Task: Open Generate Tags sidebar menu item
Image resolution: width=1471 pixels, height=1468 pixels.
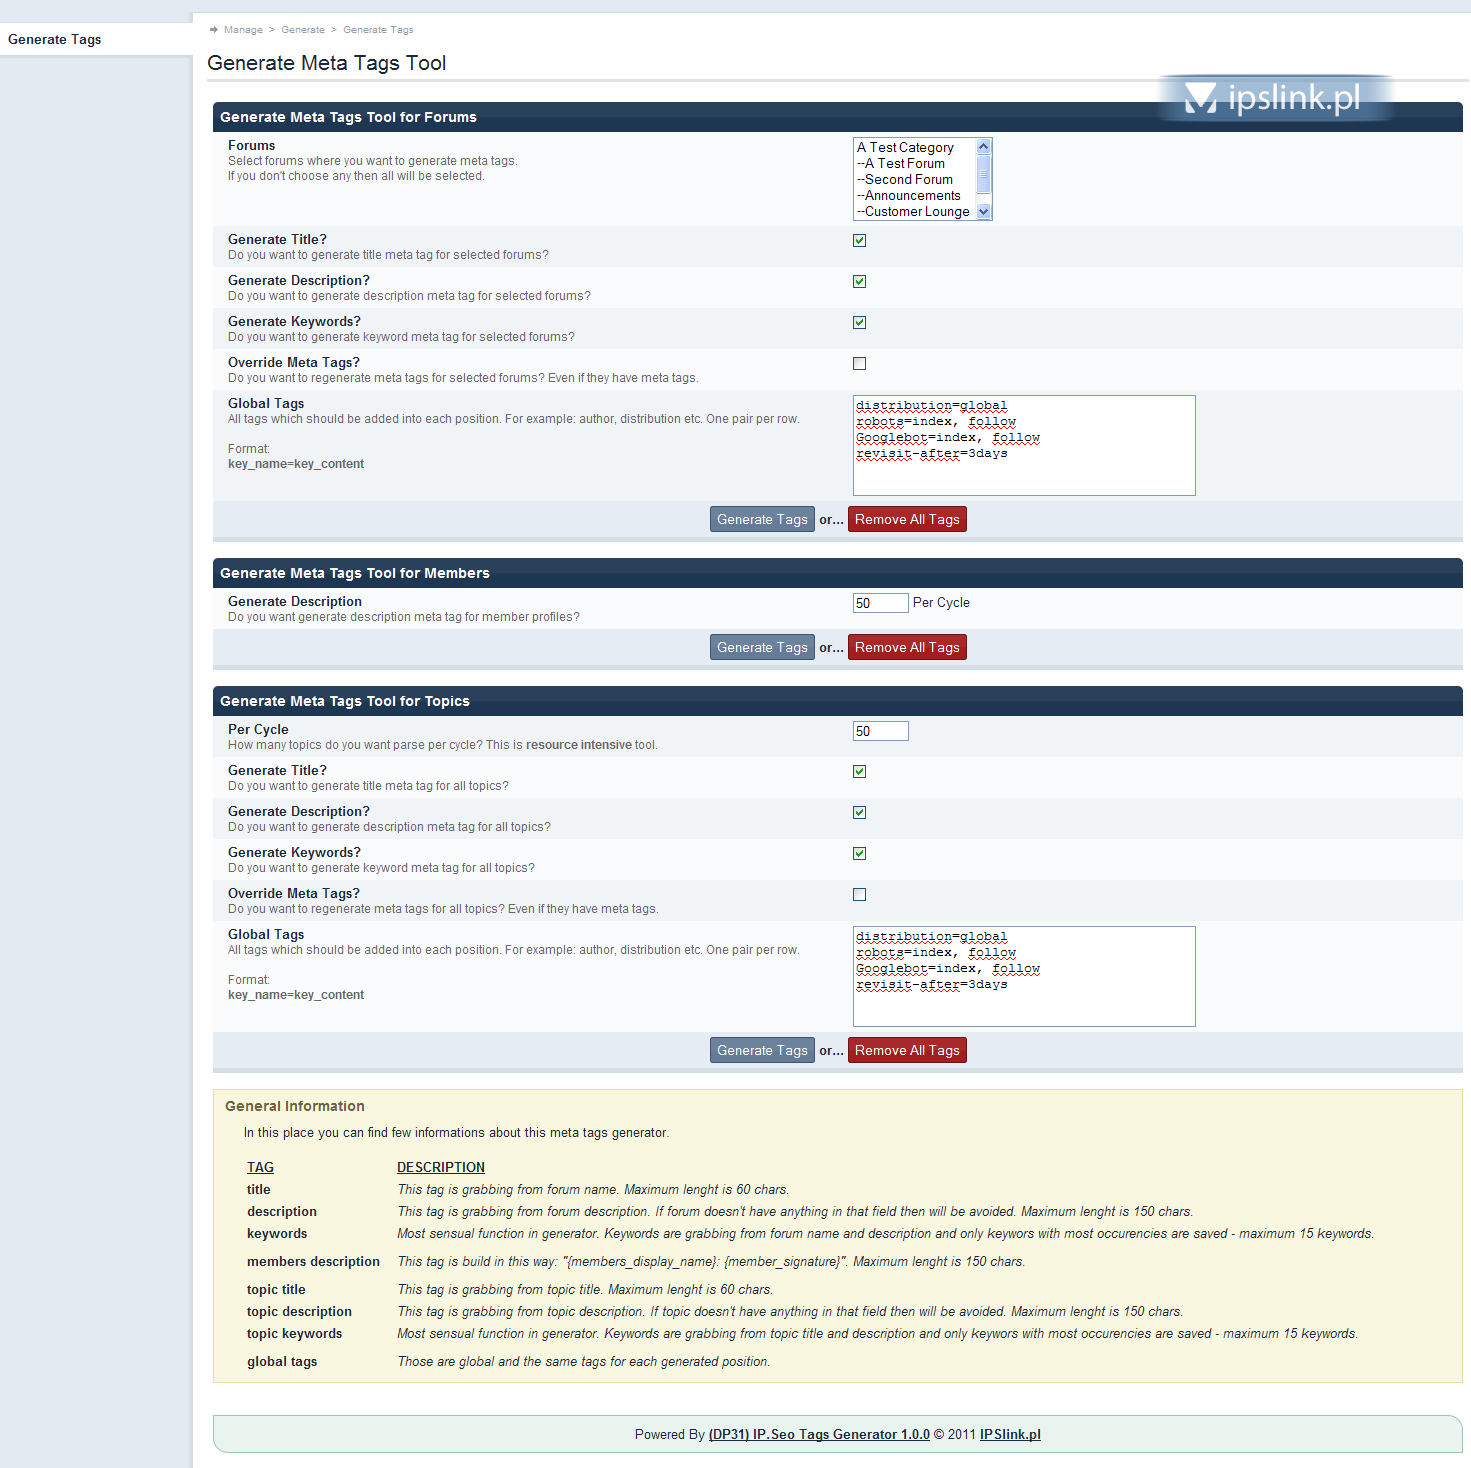Action: tap(55, 40)
